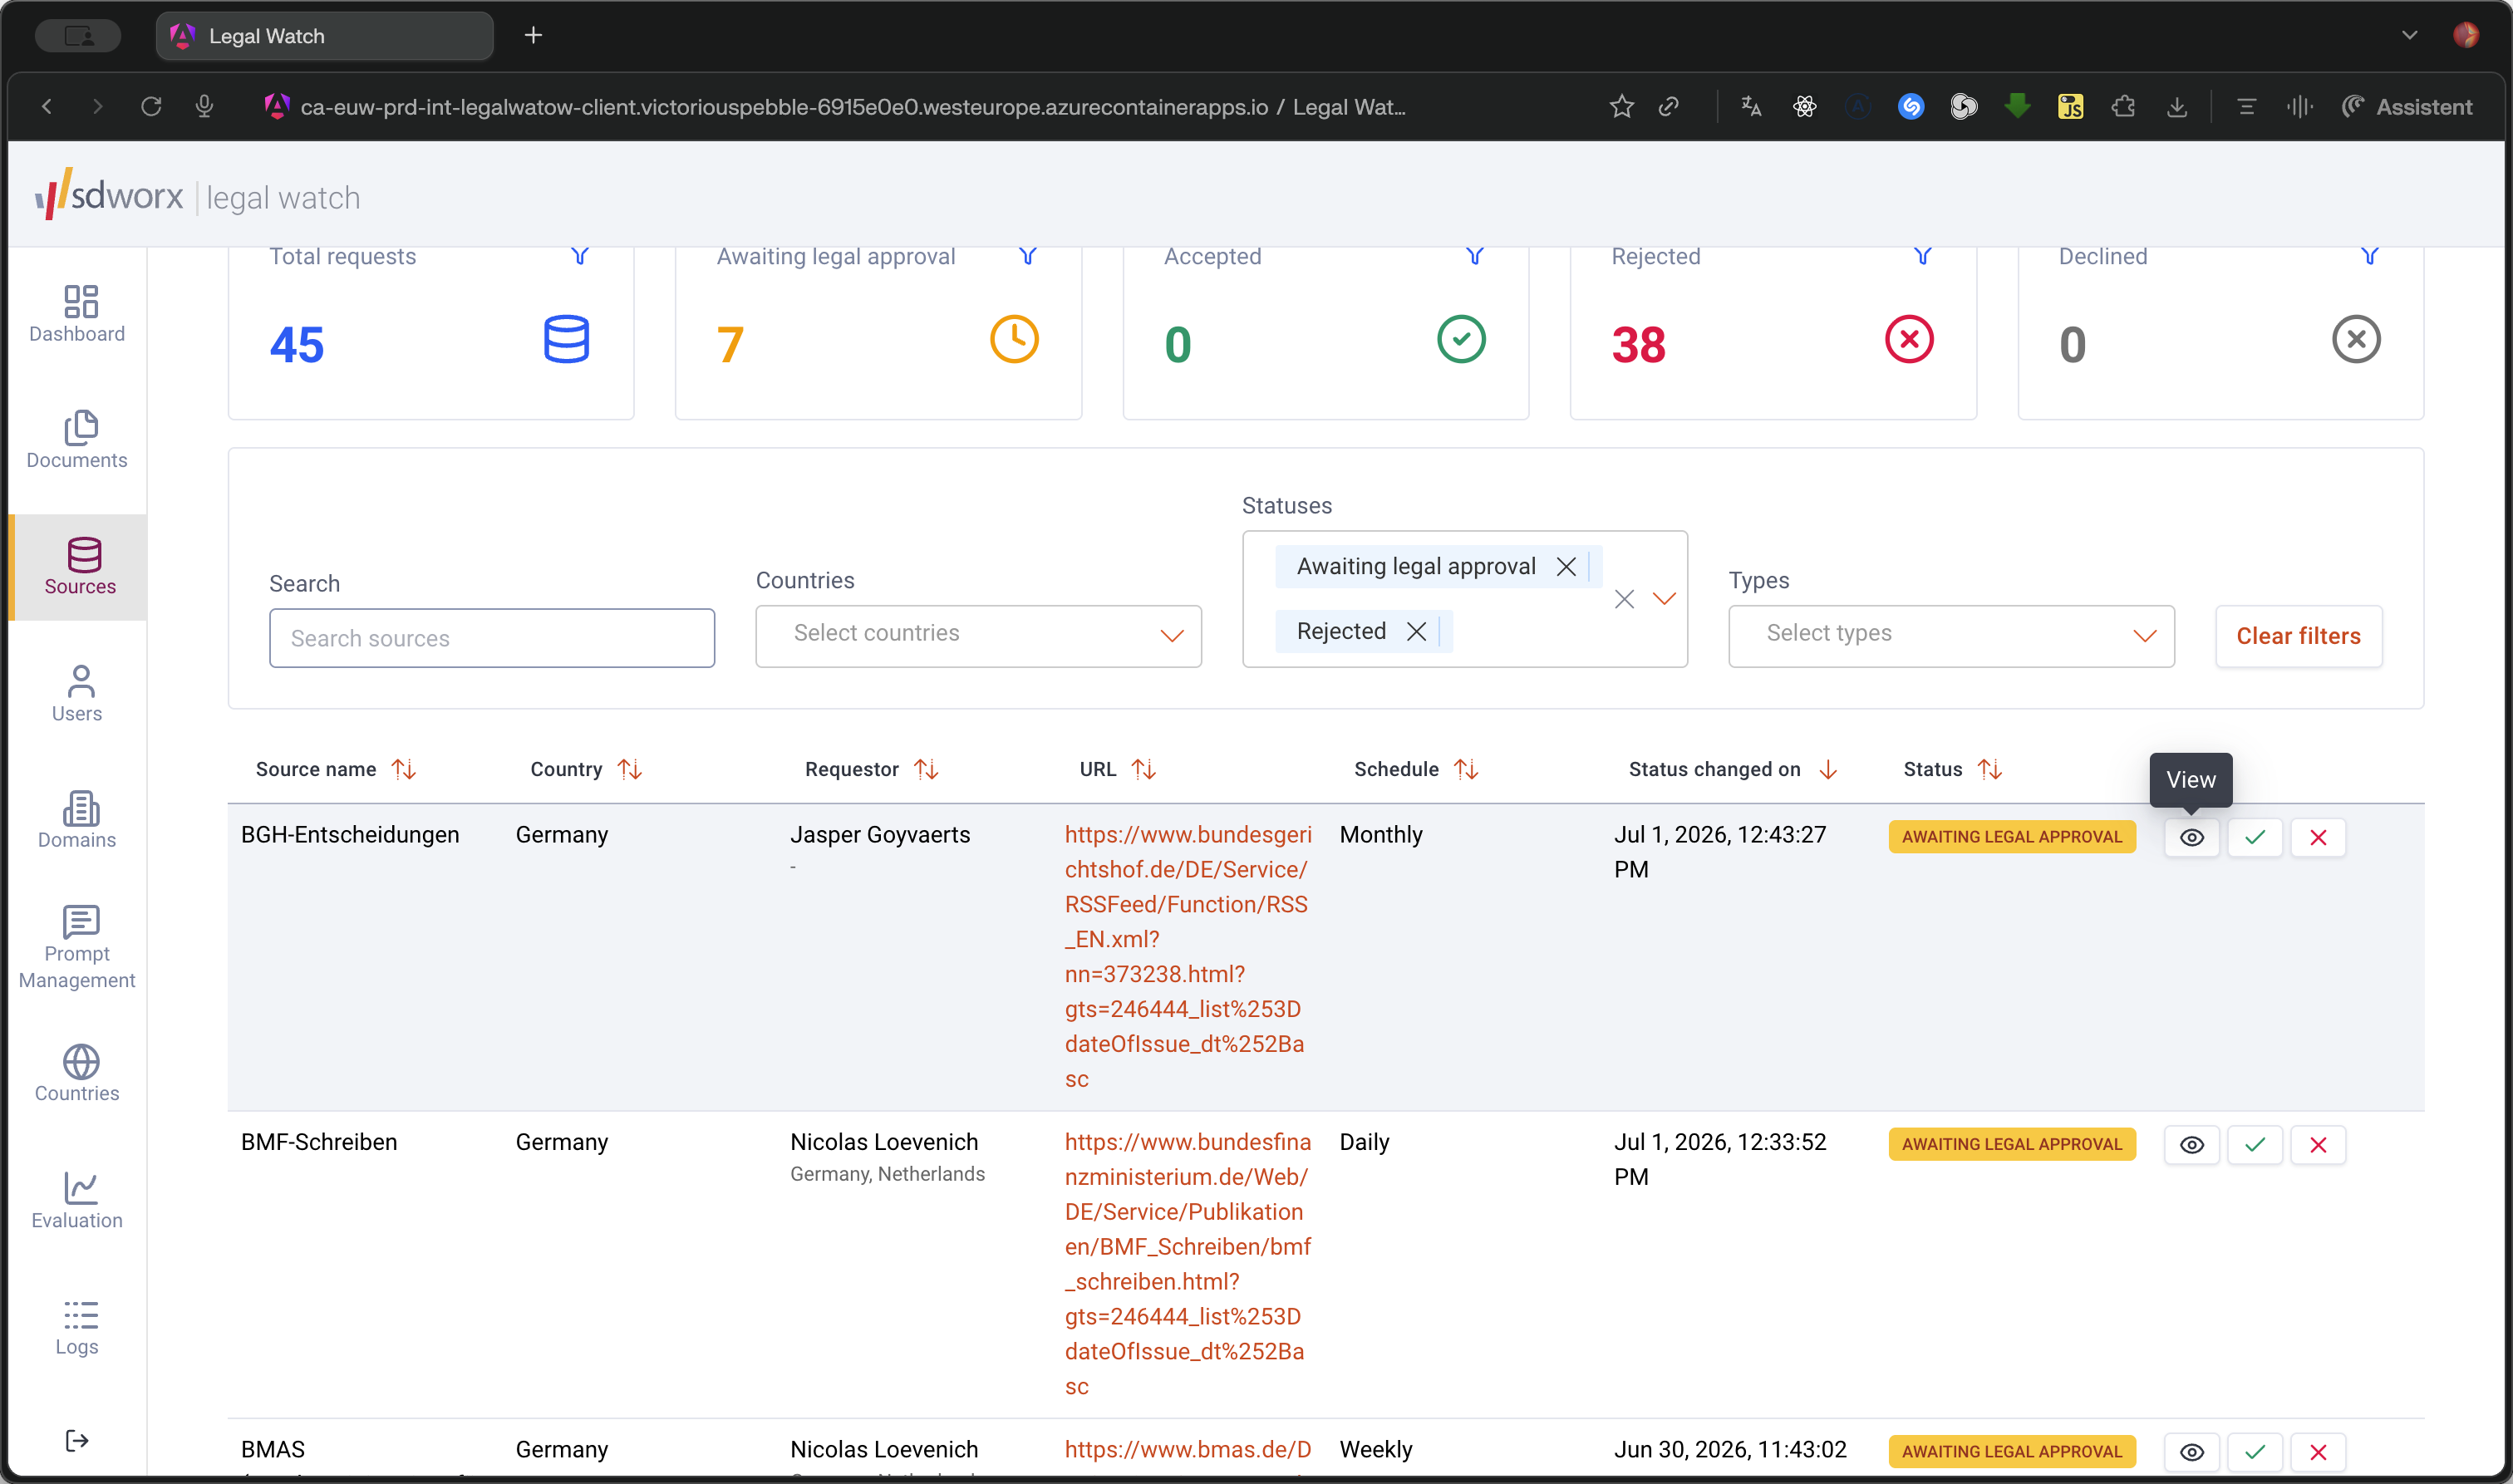Sort by Status changed on column
This screenshot has width=2513, height=1484.
point(1828,769)
